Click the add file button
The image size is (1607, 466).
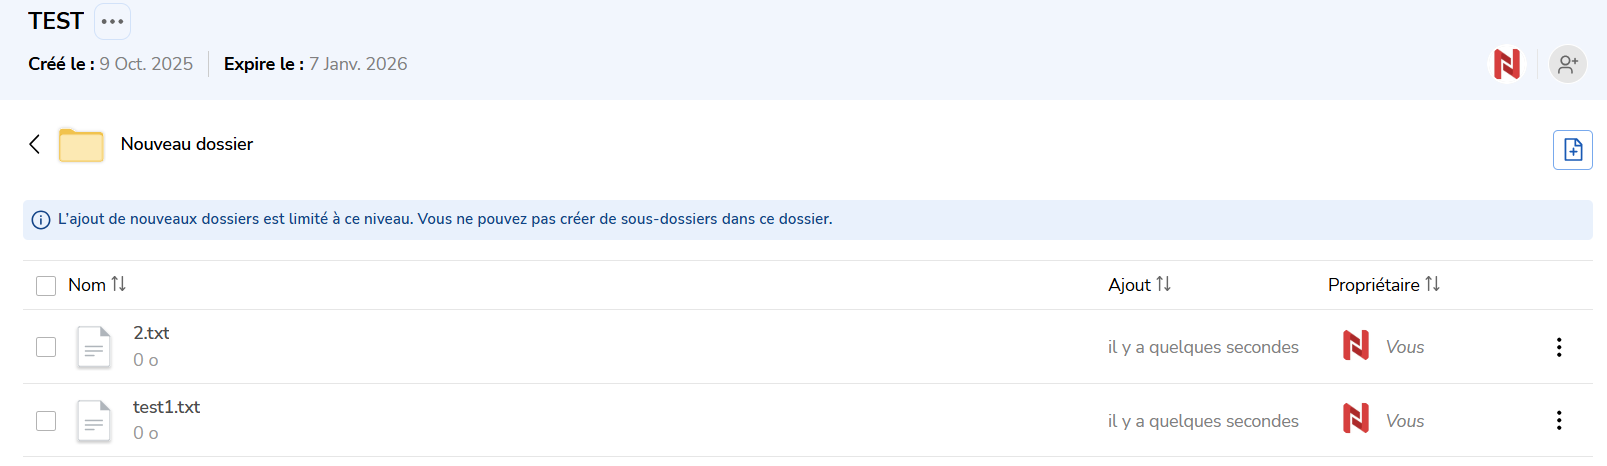tap(1572, 150)
